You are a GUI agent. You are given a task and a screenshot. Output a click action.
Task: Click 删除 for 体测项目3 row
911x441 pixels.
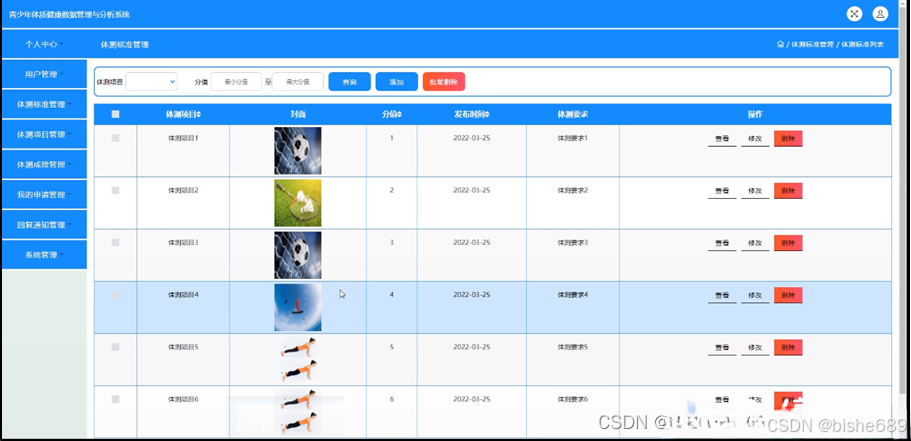point(788,243)
